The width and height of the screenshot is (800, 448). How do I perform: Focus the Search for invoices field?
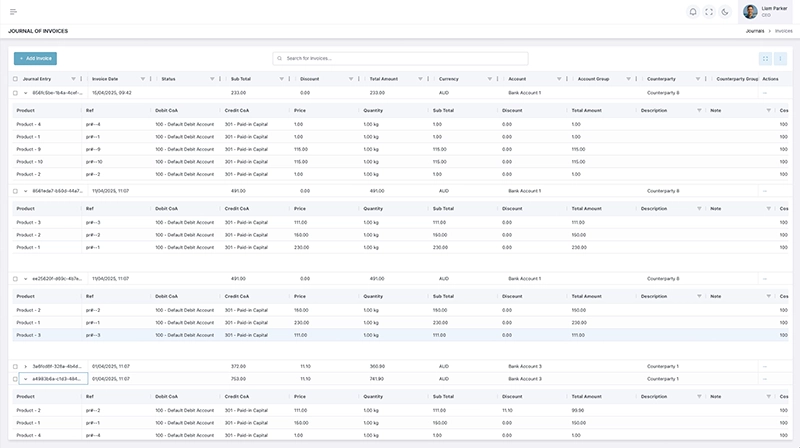pos(401,58)
